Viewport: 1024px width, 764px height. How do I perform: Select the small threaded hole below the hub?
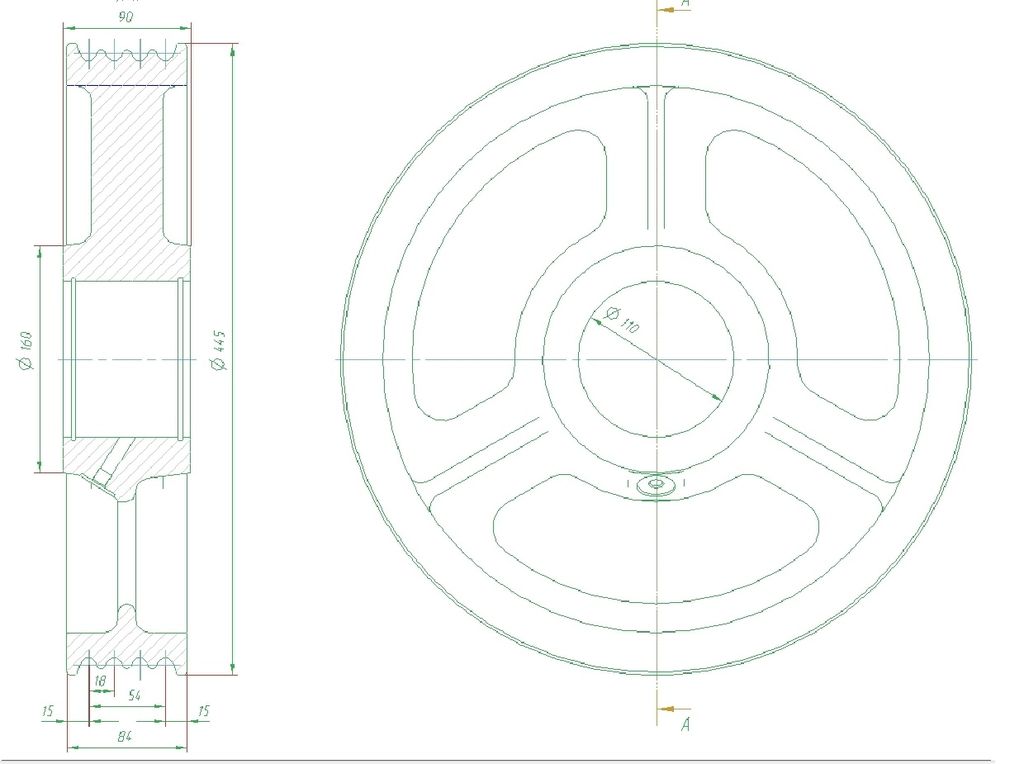656,485
